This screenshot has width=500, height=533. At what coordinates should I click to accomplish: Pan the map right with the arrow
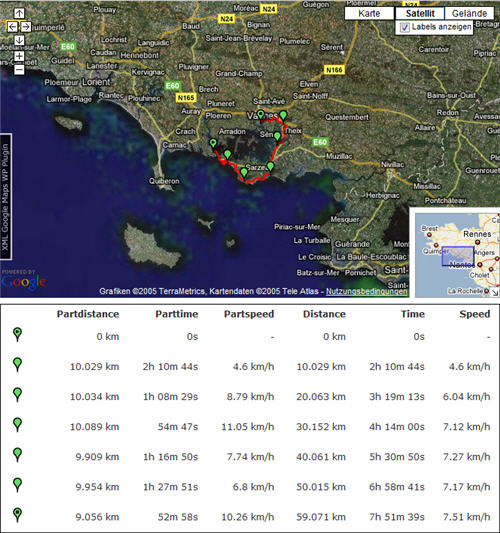tap(26, 27)
